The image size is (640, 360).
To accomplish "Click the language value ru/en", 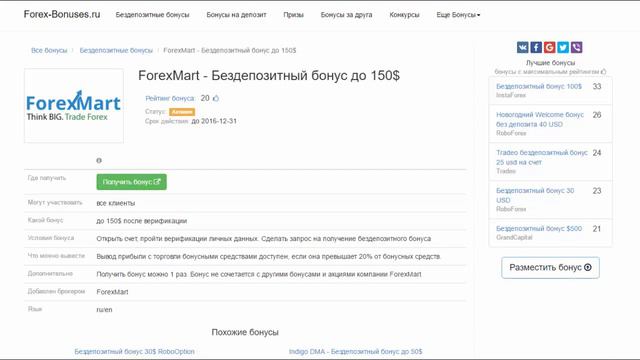I will (x=104, y=310).
